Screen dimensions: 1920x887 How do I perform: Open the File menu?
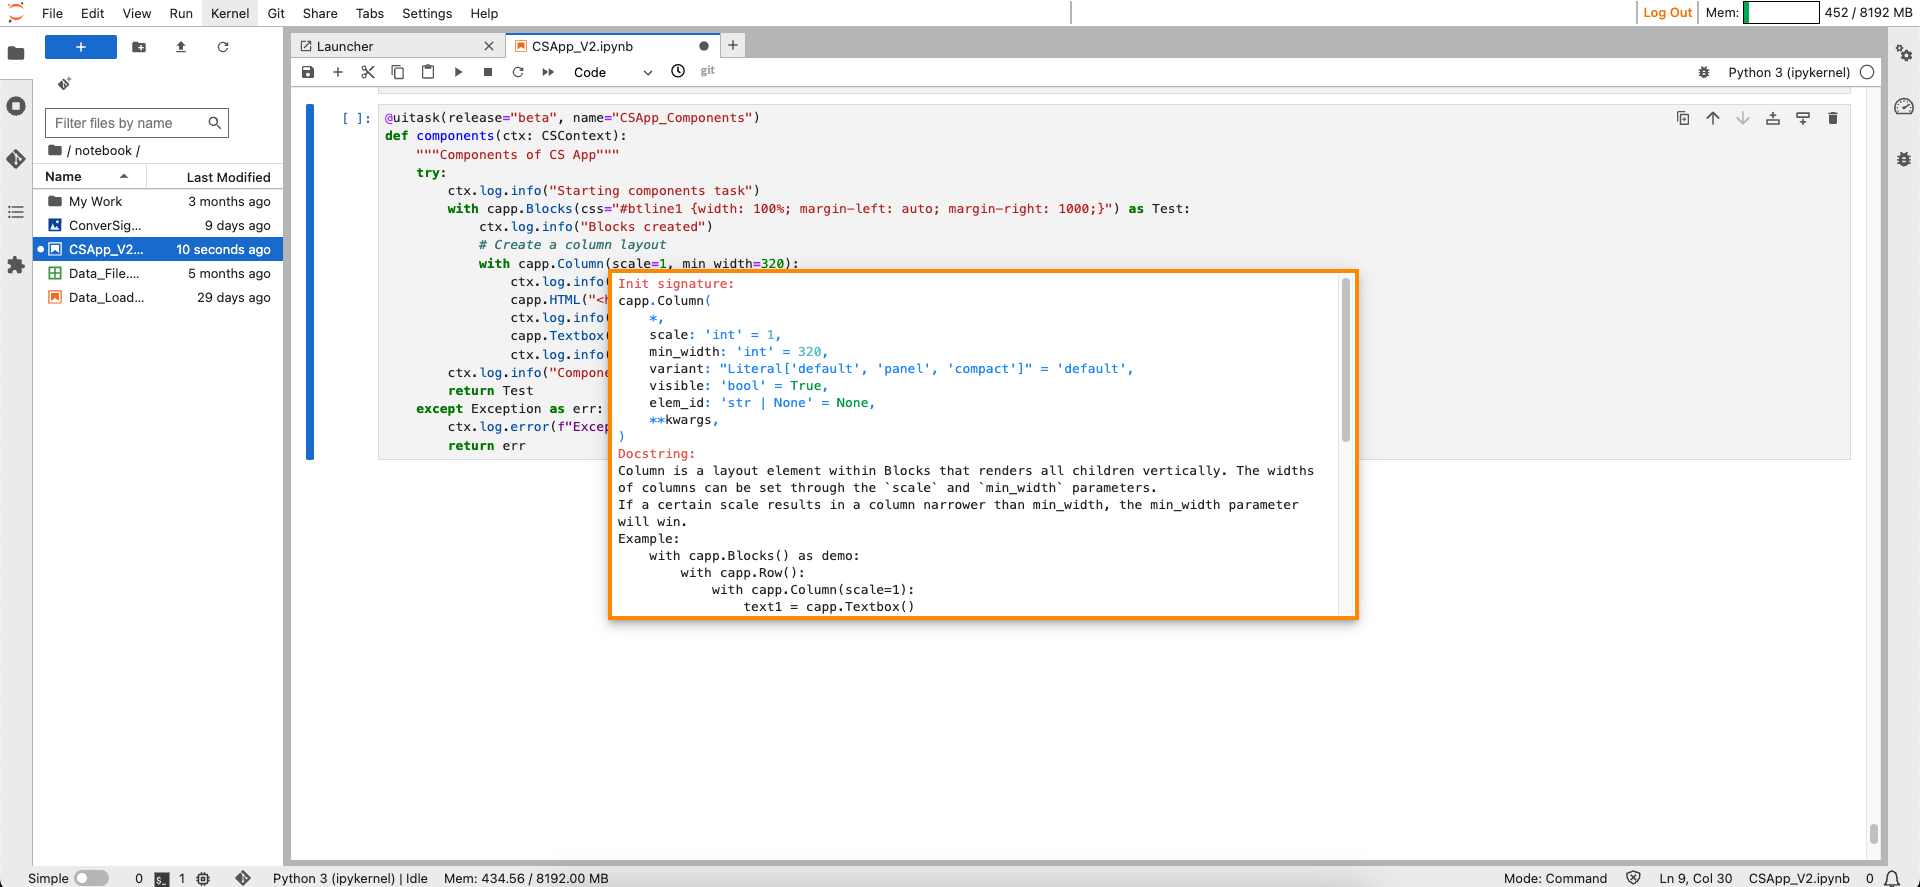53,13
